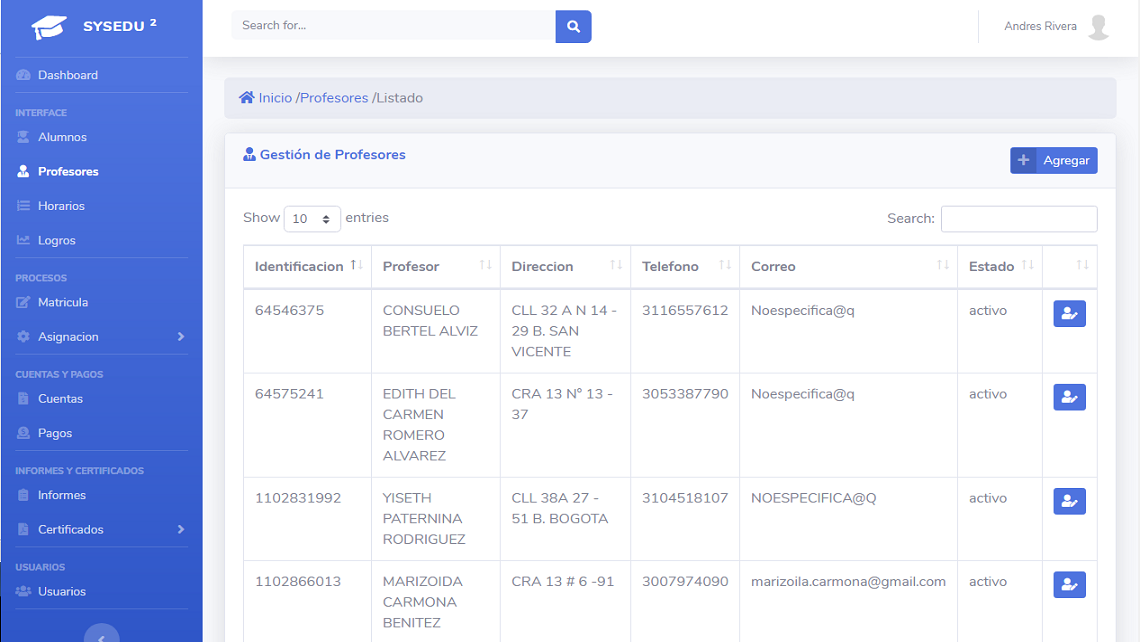Edit professor YISETH PATERNINA RODRIGUEZ
The height and width of the screenshot is (642, 1140).
(1069, 501)
